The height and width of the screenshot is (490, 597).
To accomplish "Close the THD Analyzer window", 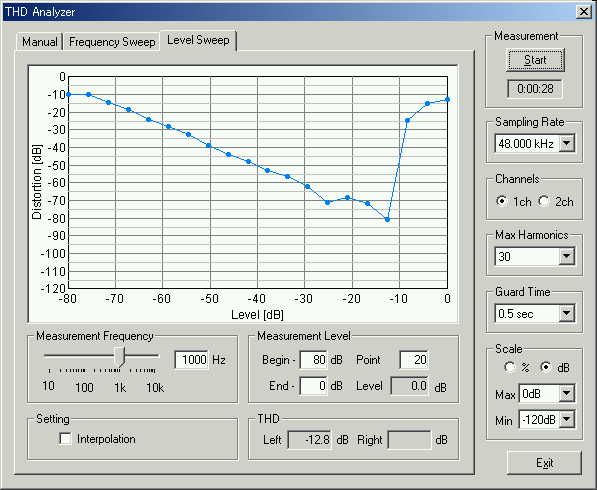I will tap(584, 12).
